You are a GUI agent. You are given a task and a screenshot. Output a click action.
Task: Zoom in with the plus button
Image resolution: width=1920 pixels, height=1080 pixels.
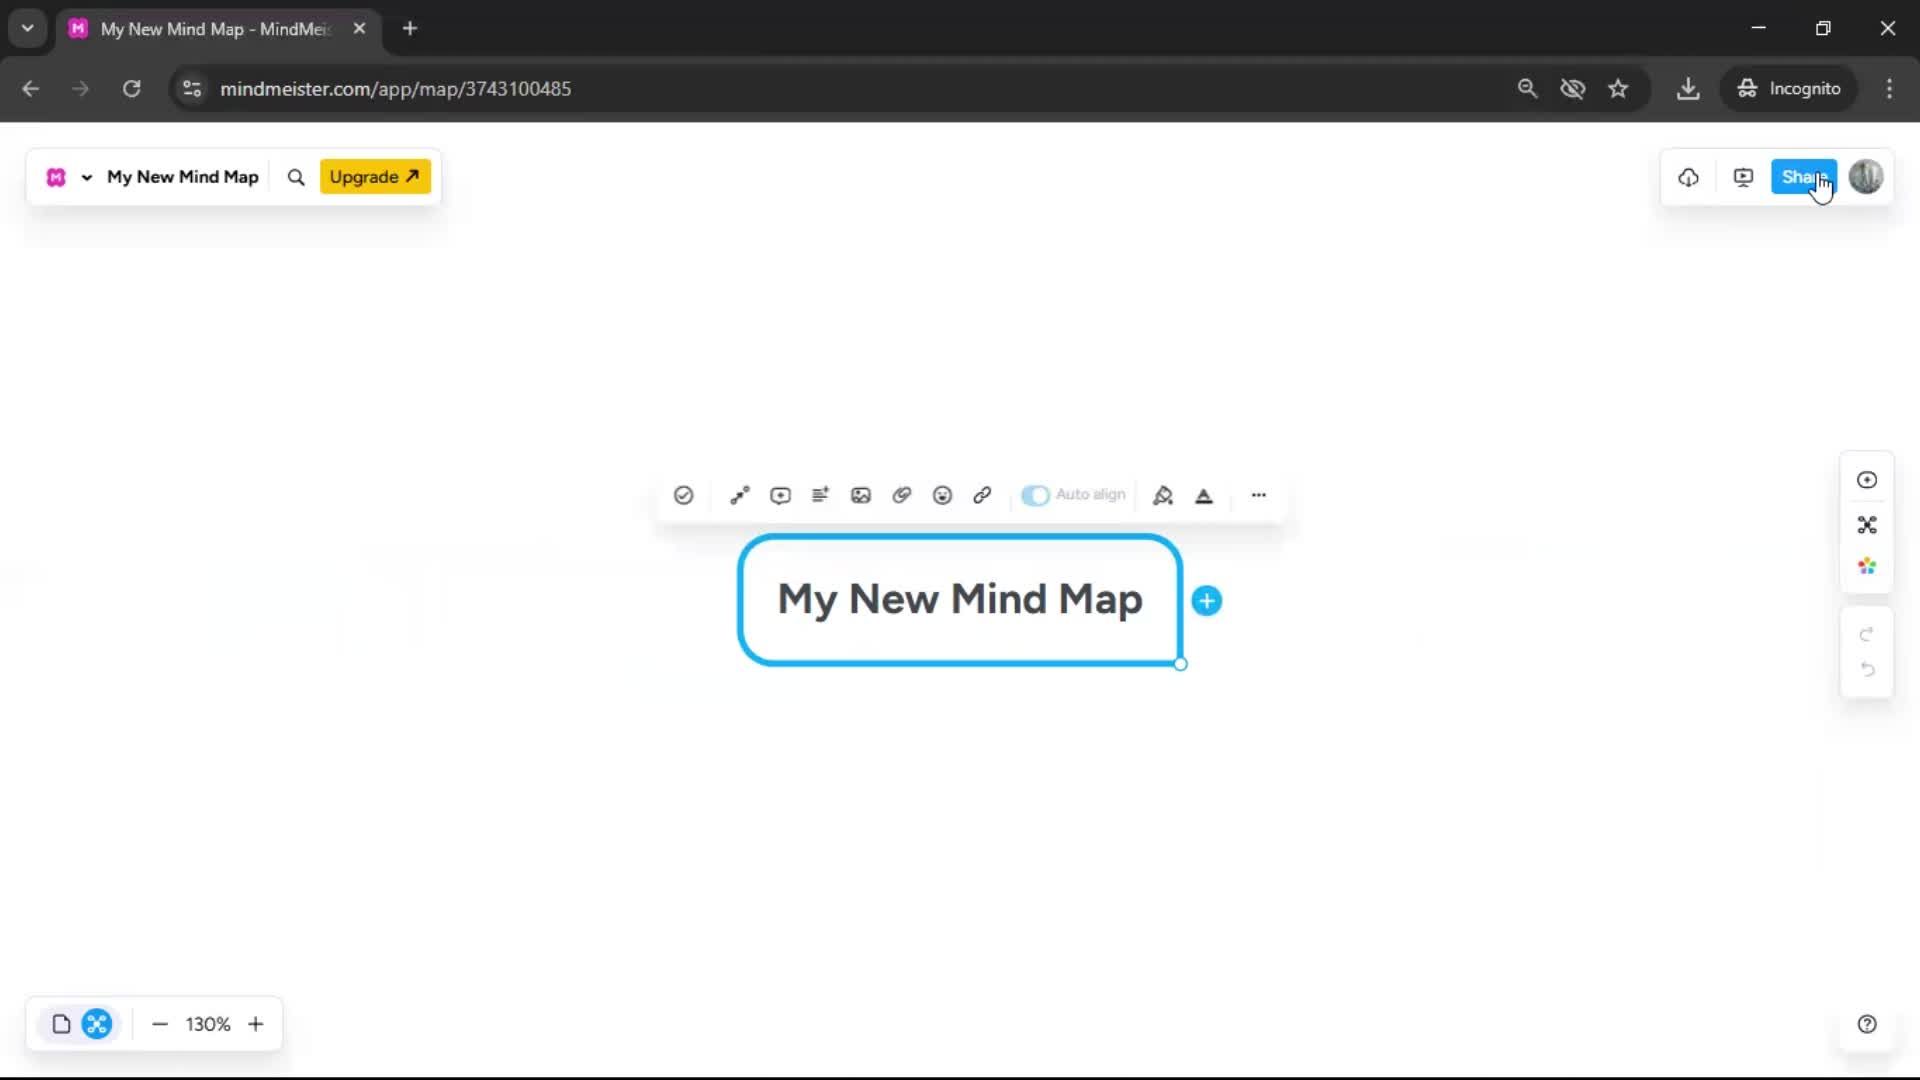click(x=256, y=1024)
